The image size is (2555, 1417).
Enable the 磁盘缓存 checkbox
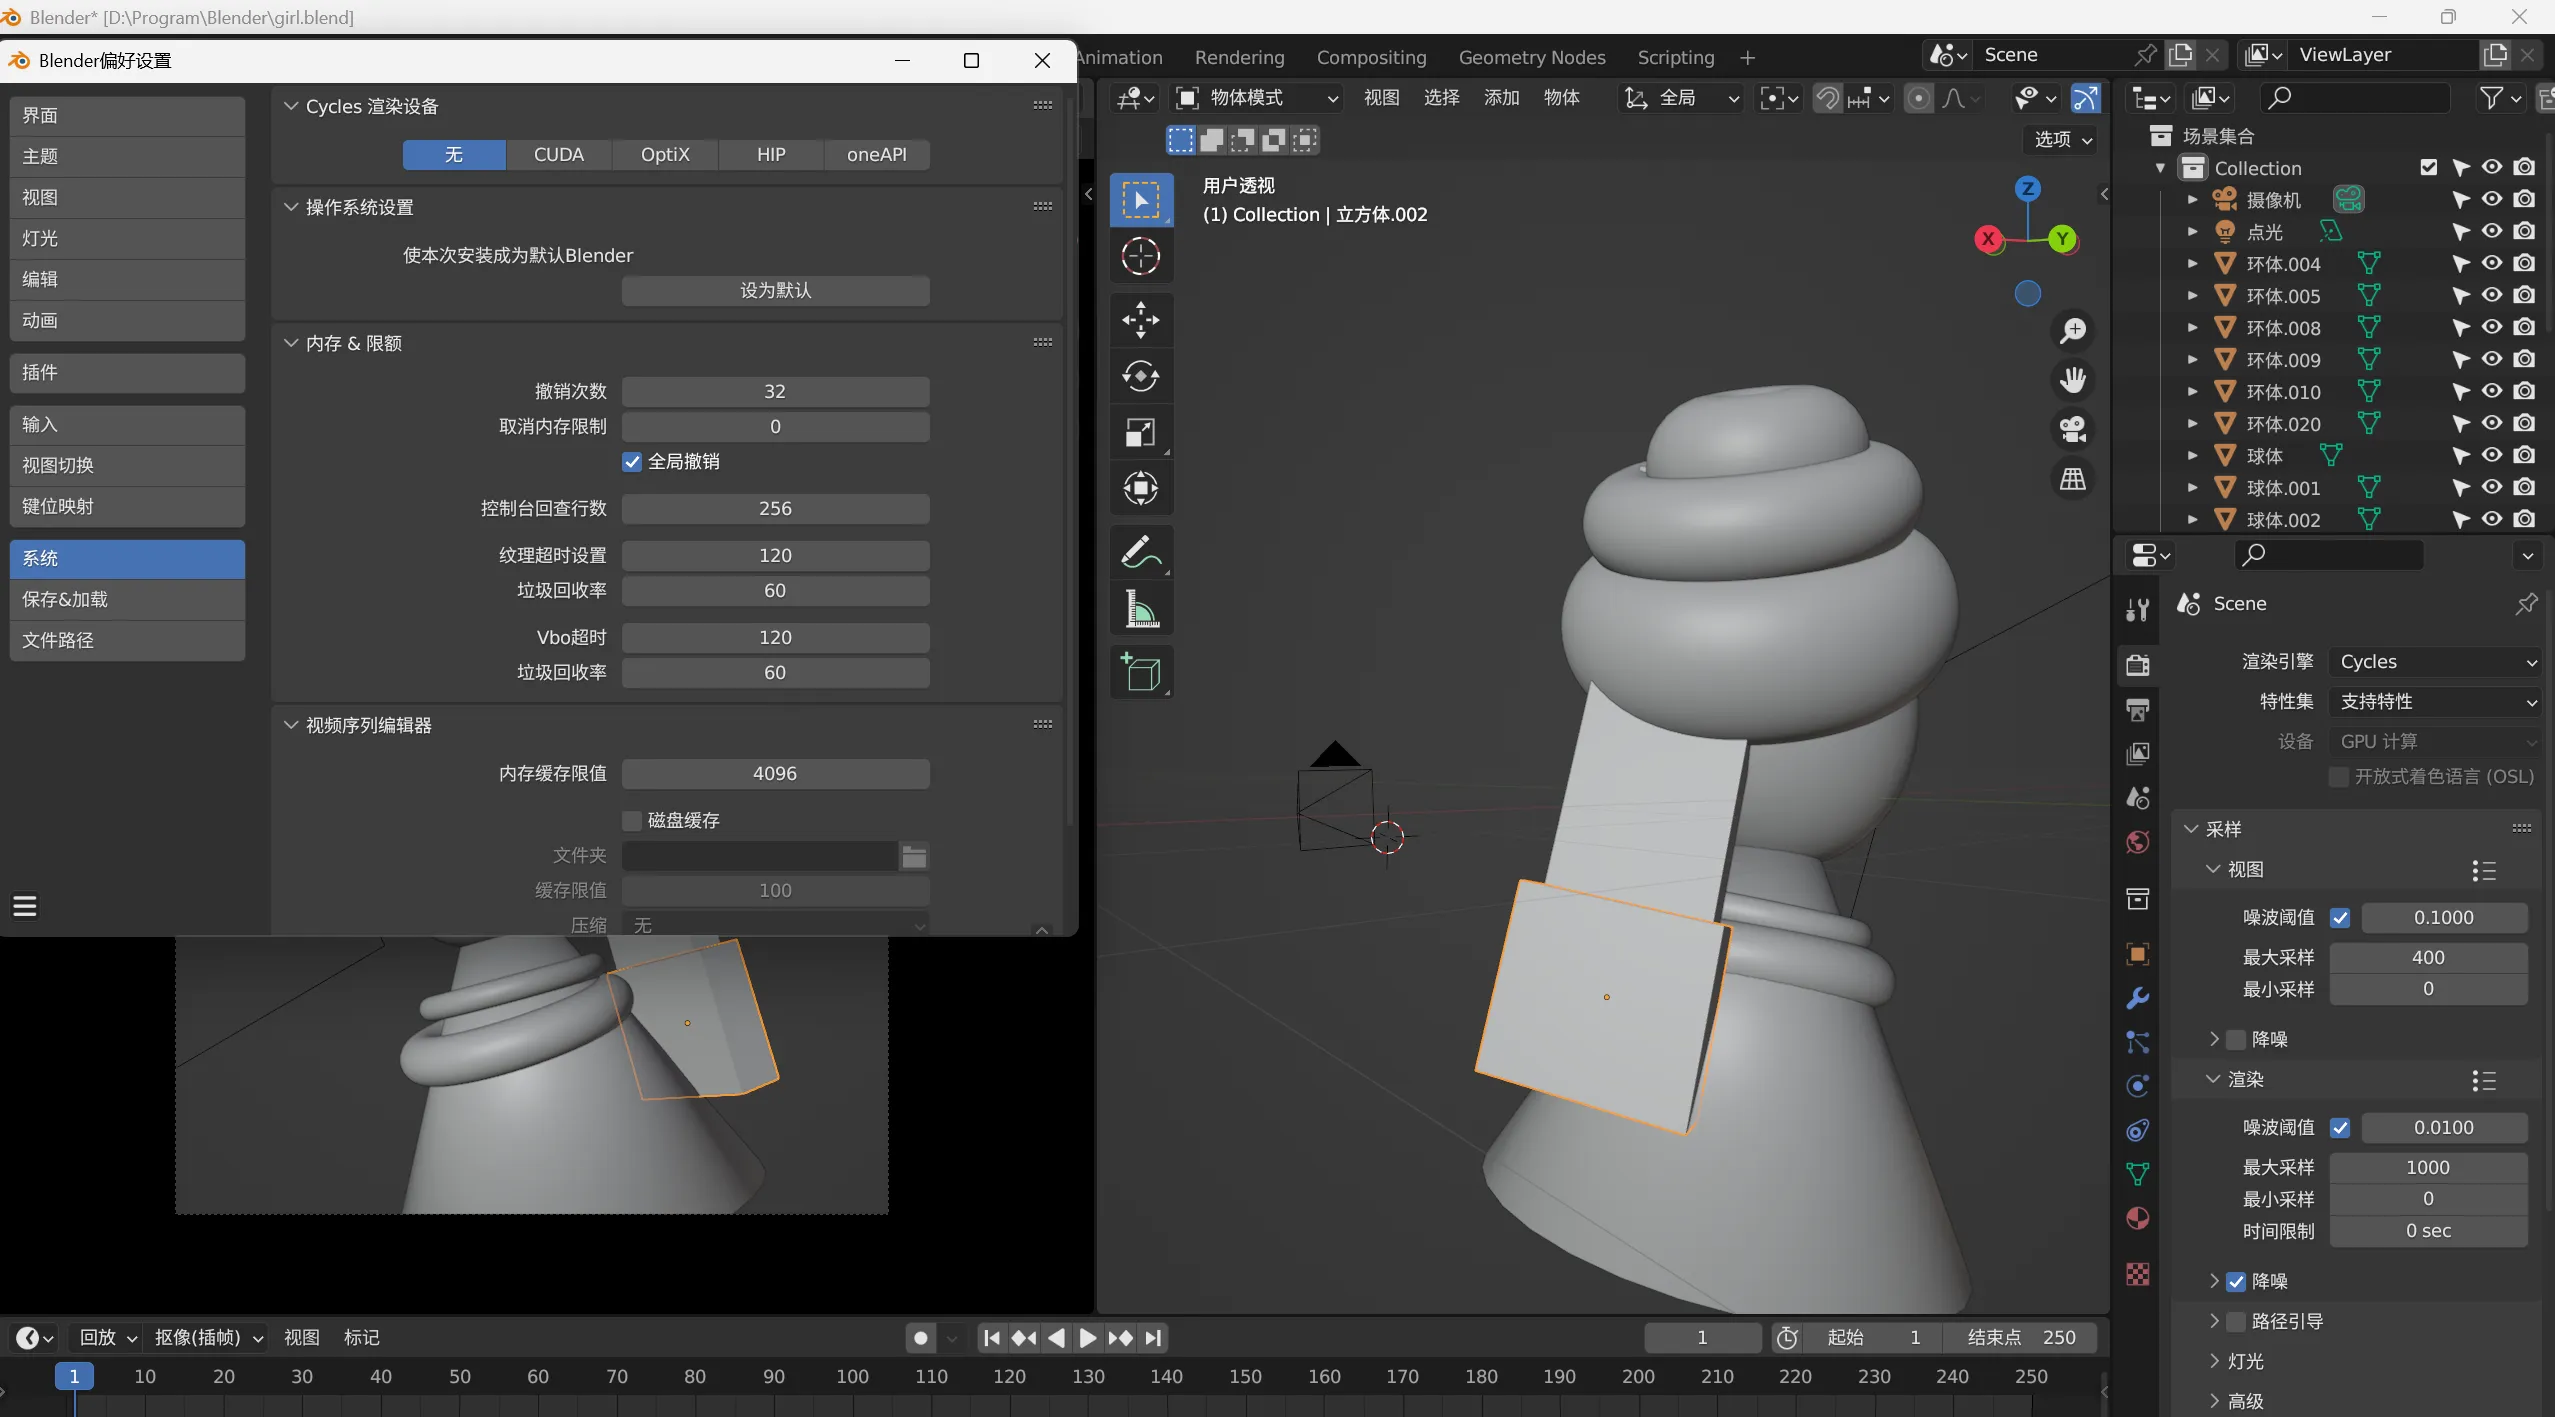(x=632, y=821)
